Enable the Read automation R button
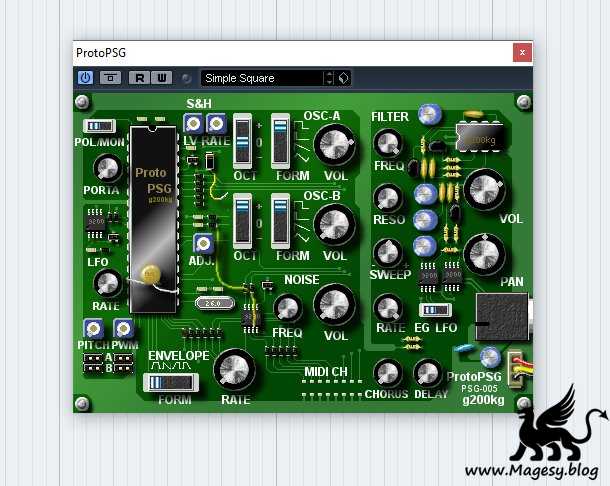 pos(139,78)
